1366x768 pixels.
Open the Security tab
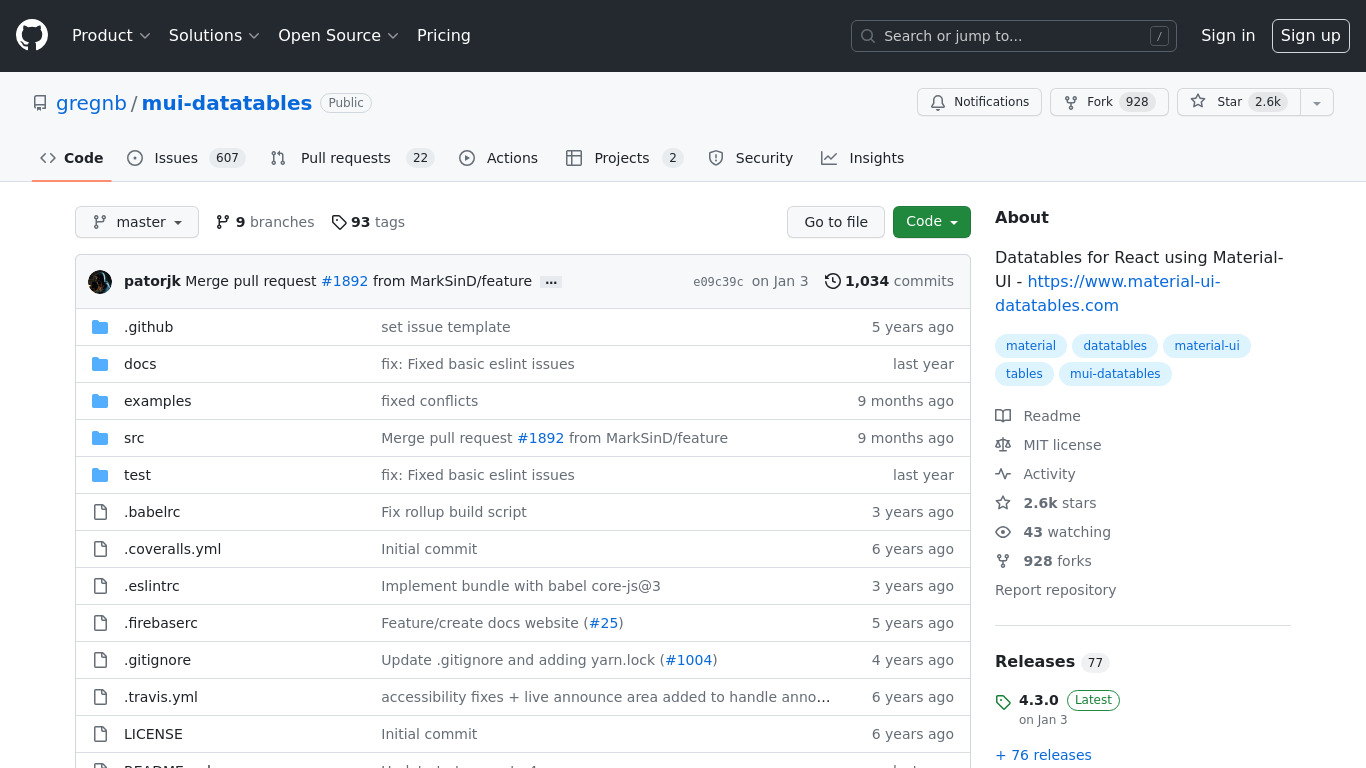[750, 158]
